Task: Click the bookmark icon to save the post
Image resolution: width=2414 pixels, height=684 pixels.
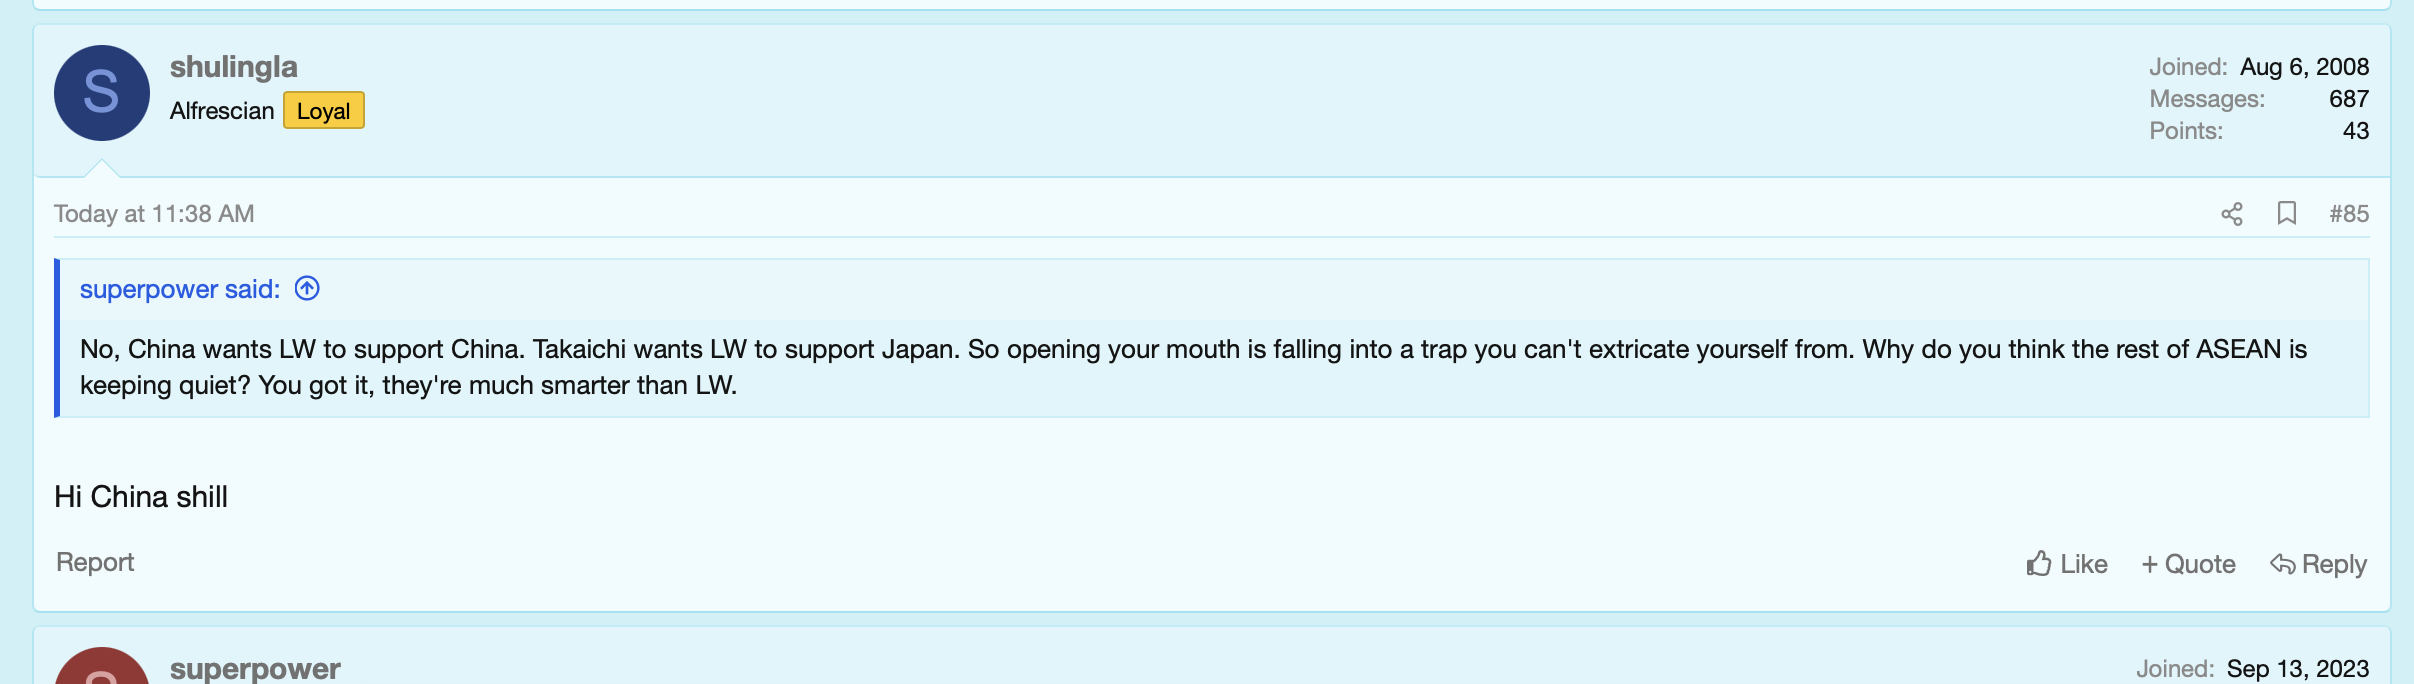Action: (x=2289, y=213)
